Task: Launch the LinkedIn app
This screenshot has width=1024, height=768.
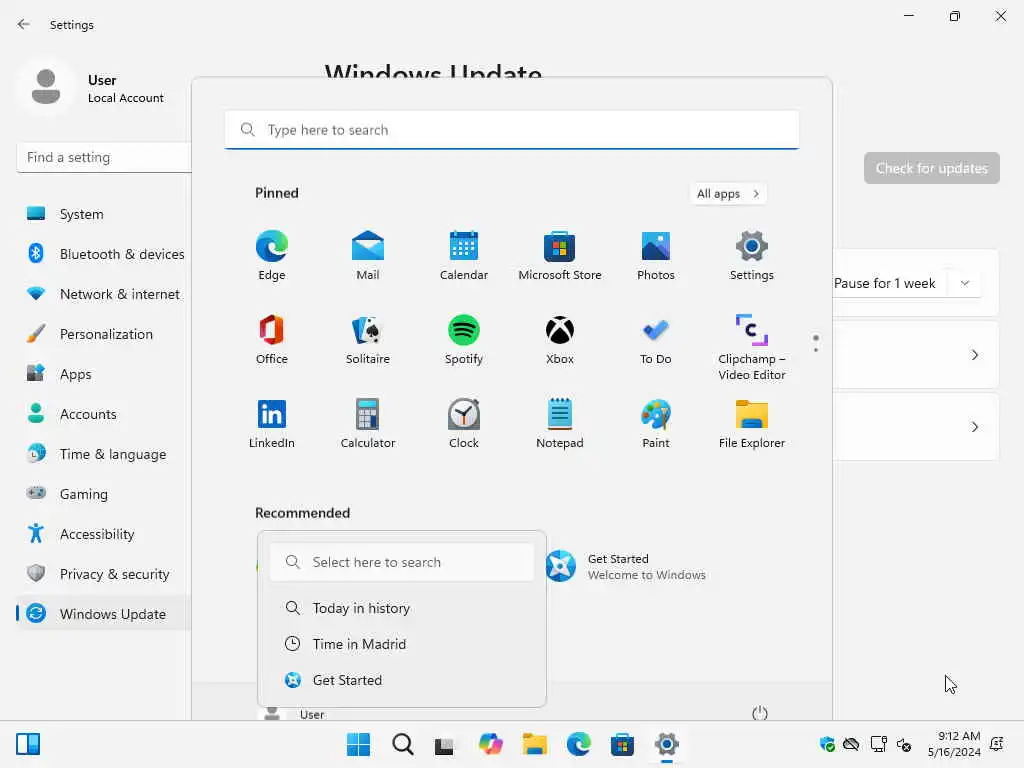Action: click(272, 423)
